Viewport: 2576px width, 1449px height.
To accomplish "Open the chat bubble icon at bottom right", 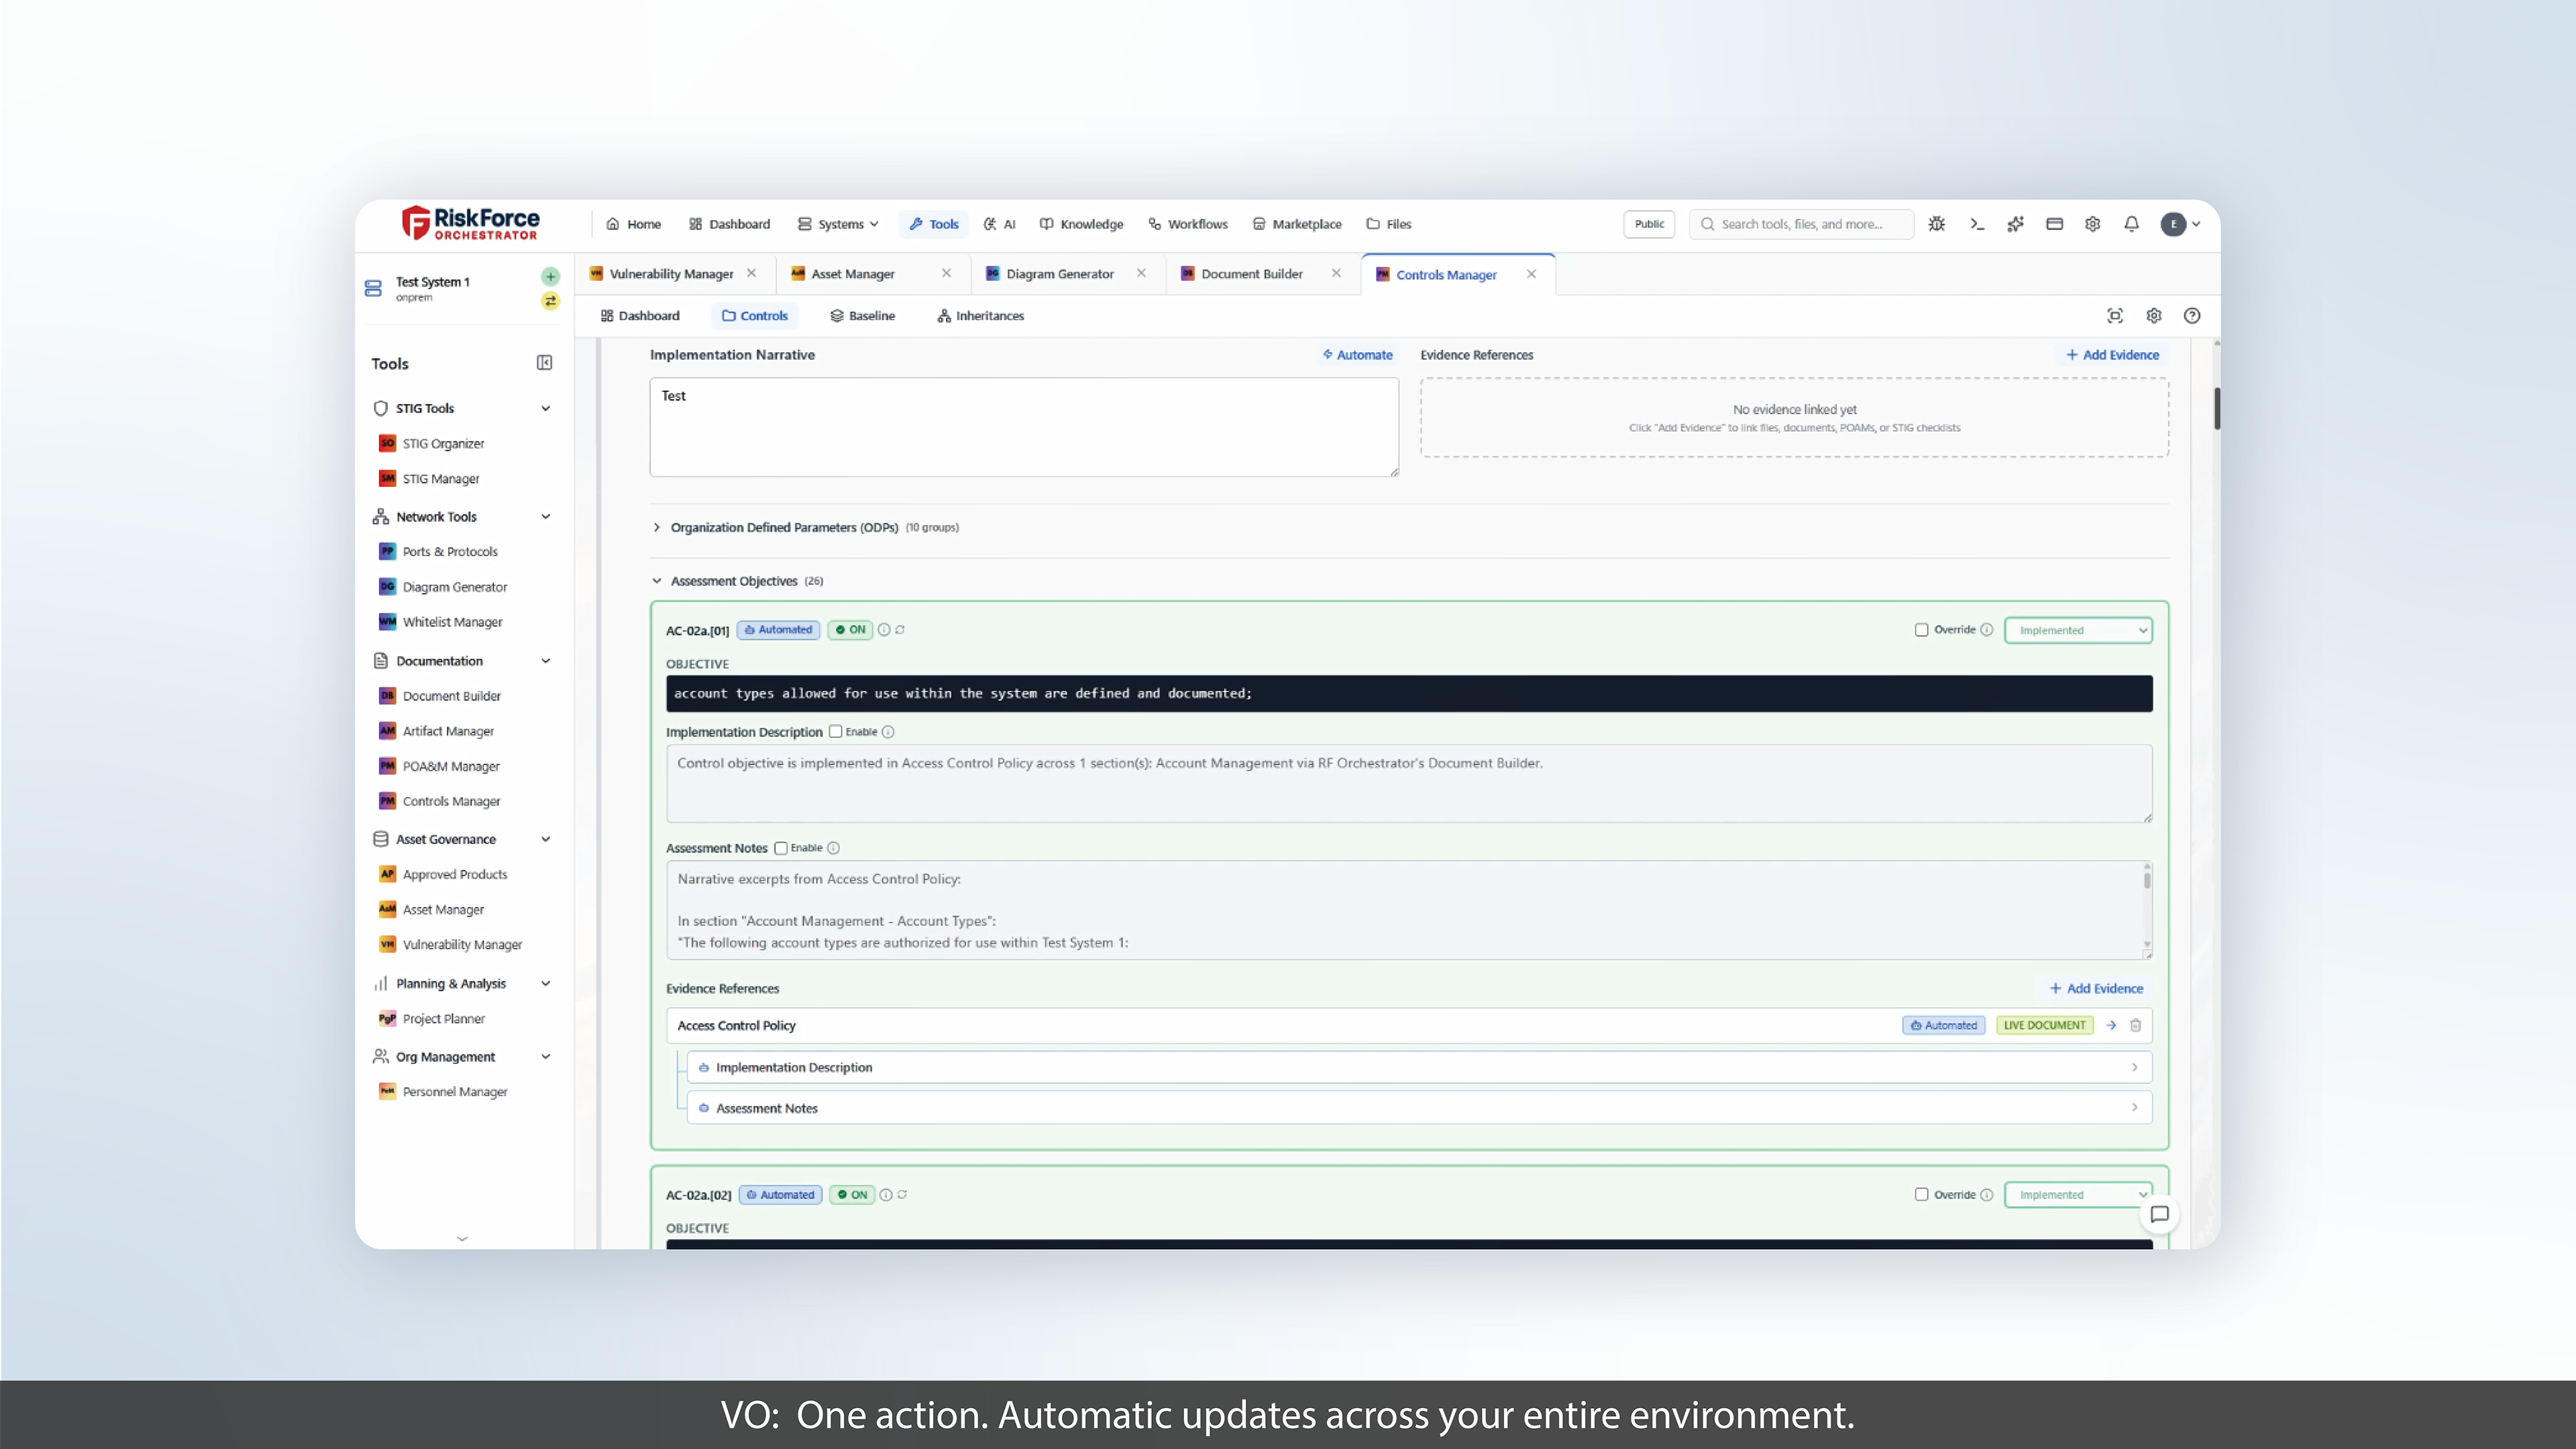I will pos(2159,1214).
